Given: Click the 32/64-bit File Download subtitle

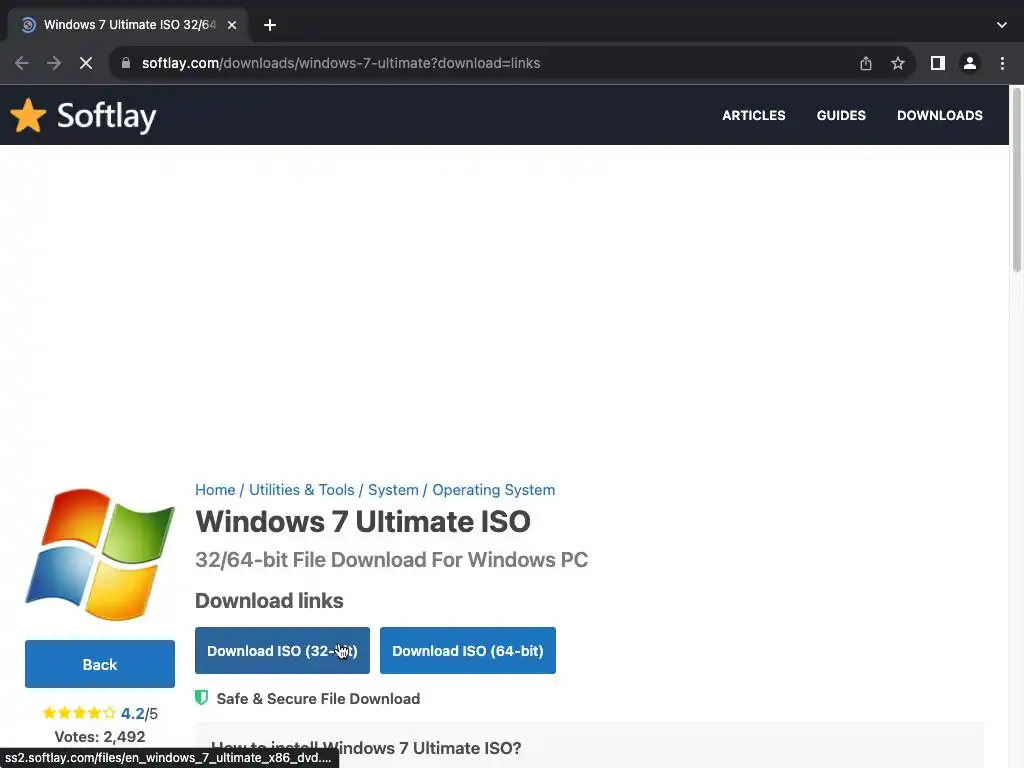Looking at the screenshot, I should click(391, 560).
